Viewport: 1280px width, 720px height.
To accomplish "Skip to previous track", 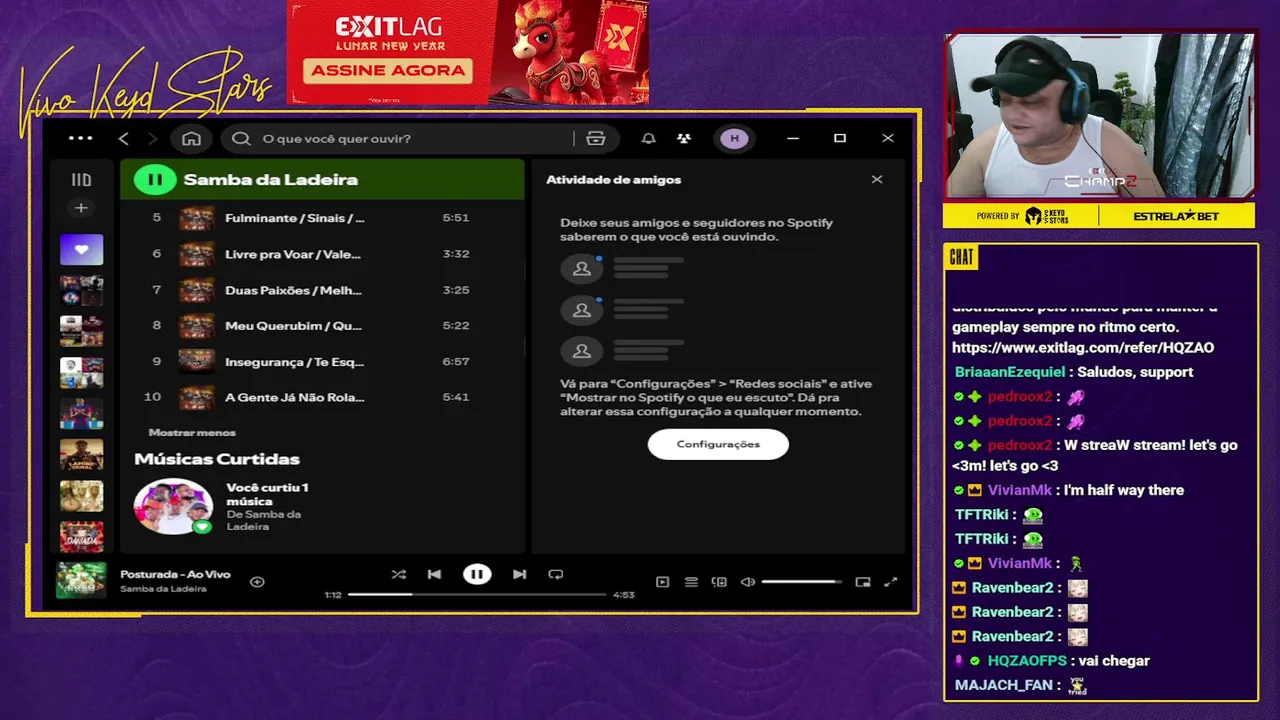I will pyautogui.click(x=434, y=574).
